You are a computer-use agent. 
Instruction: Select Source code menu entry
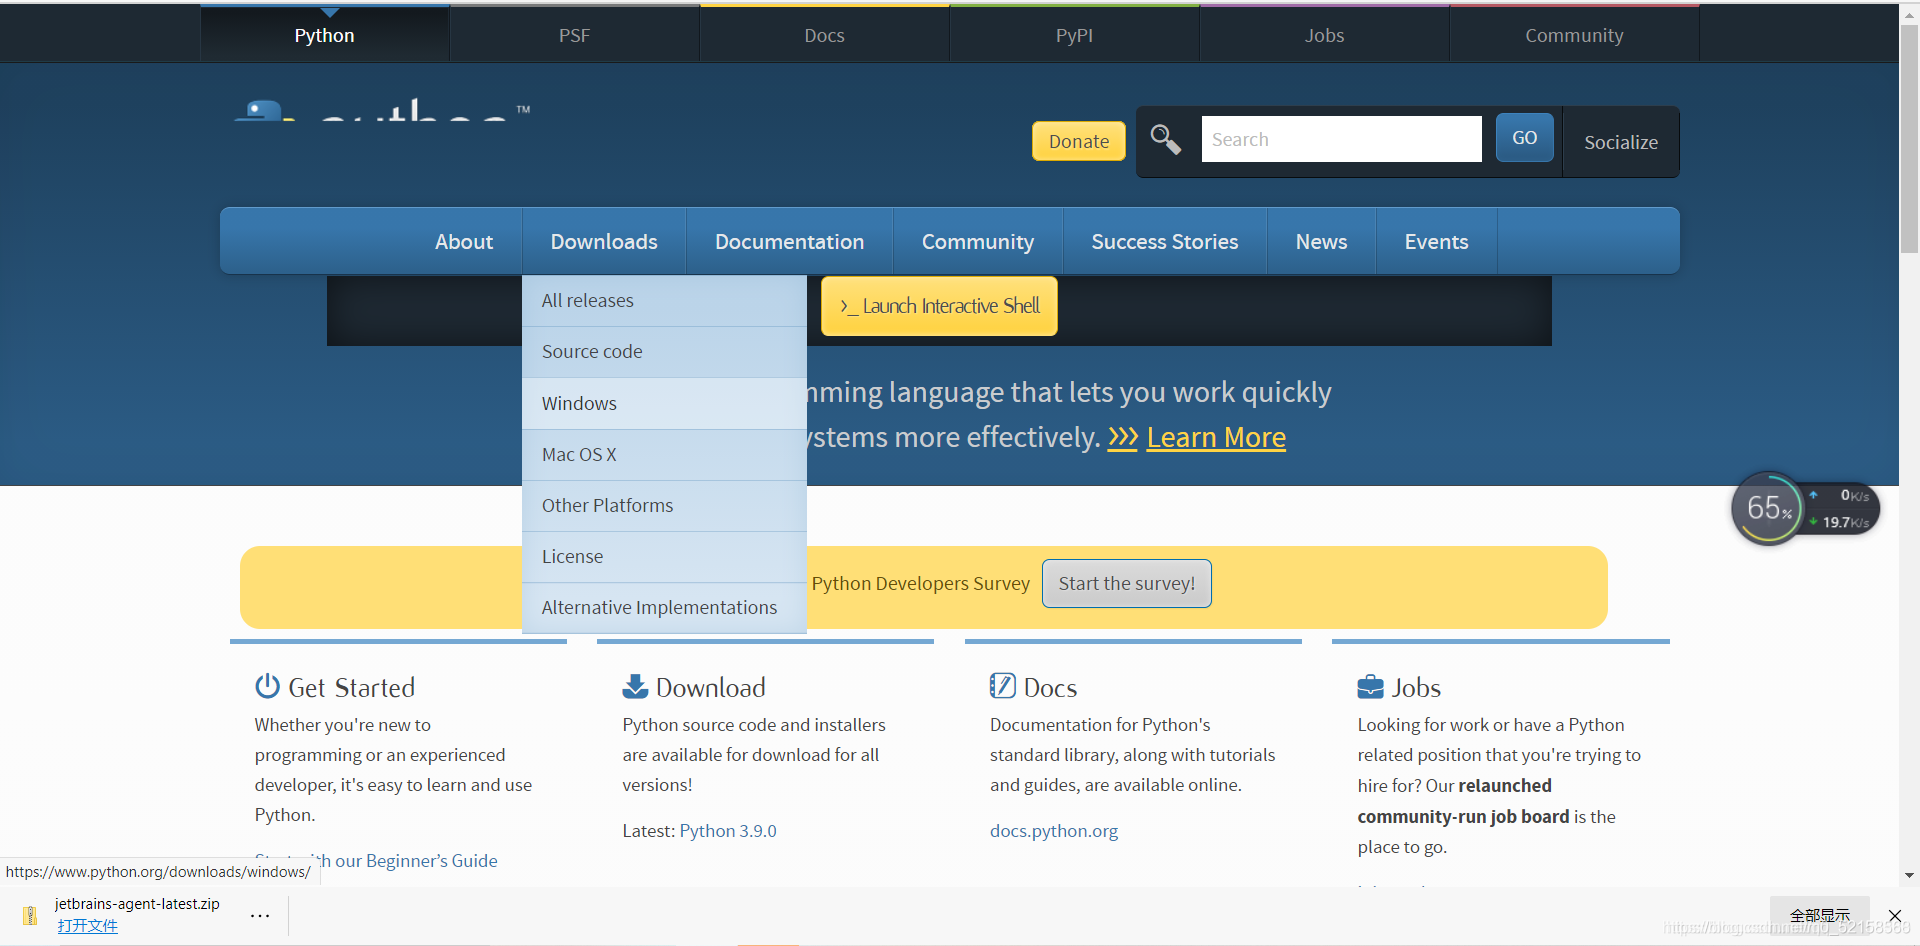(664, 352)
